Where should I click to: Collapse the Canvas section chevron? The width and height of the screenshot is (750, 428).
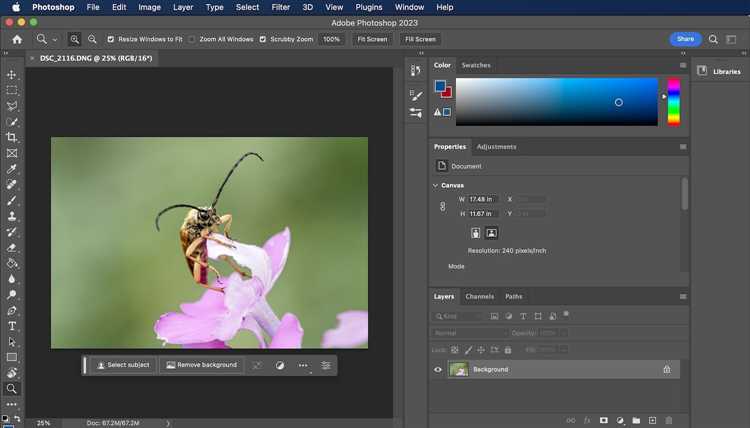(435, 185)
